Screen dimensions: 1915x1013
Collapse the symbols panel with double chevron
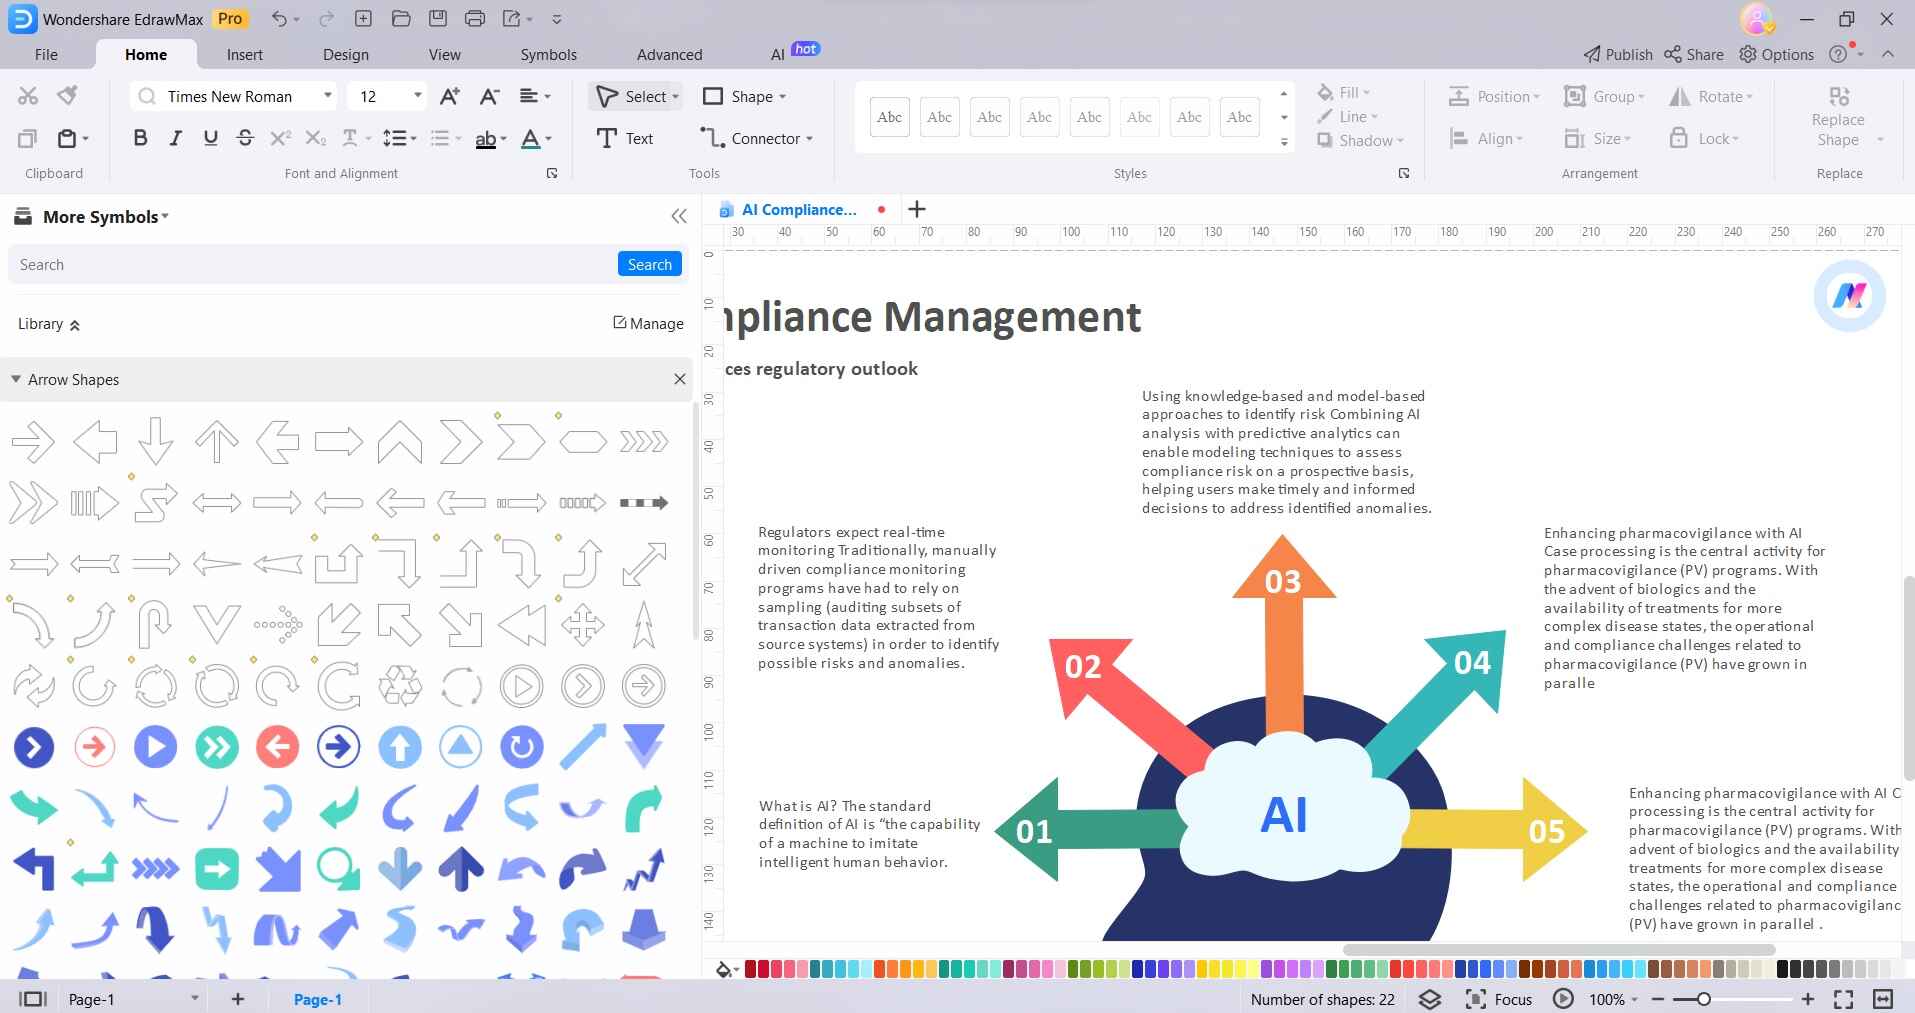[x=679, y=216]
